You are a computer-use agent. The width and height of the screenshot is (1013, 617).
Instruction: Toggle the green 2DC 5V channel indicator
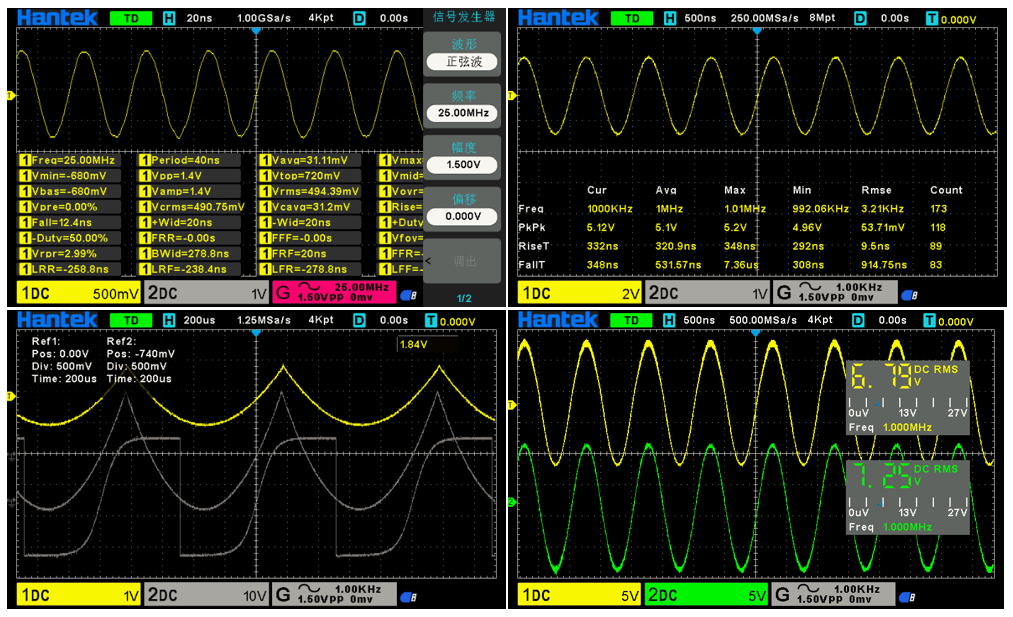click(x=706, y=596)
